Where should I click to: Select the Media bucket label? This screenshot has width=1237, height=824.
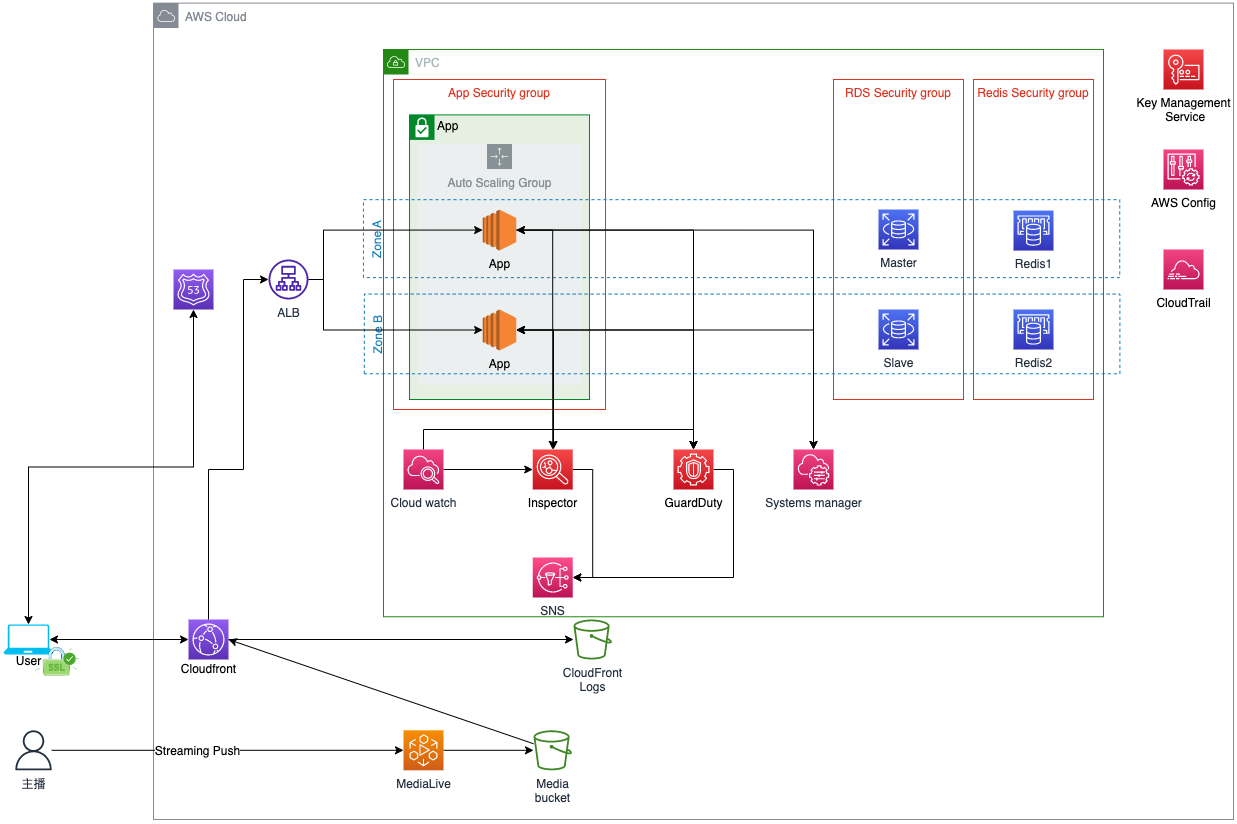[x=552, y=791]
